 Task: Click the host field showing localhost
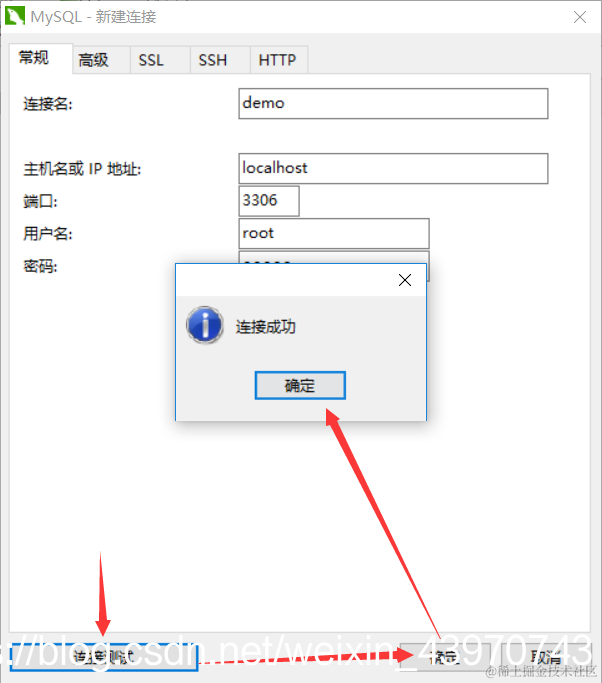coord(393,168)
